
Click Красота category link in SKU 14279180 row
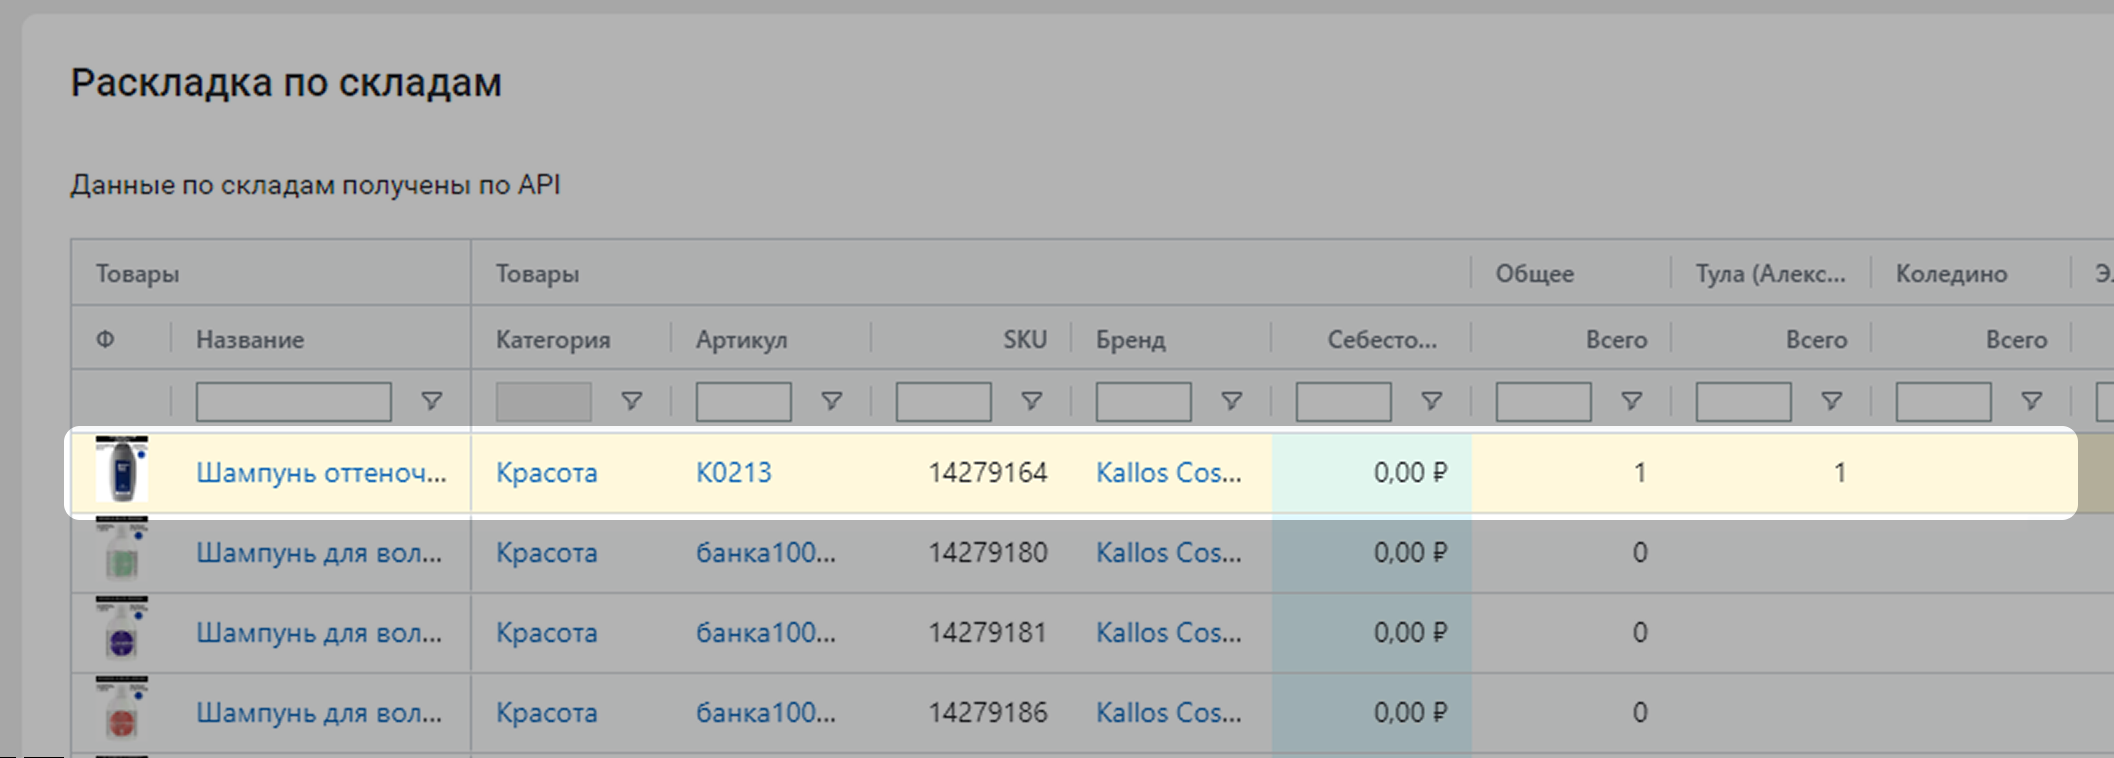[x=546, y=553]
